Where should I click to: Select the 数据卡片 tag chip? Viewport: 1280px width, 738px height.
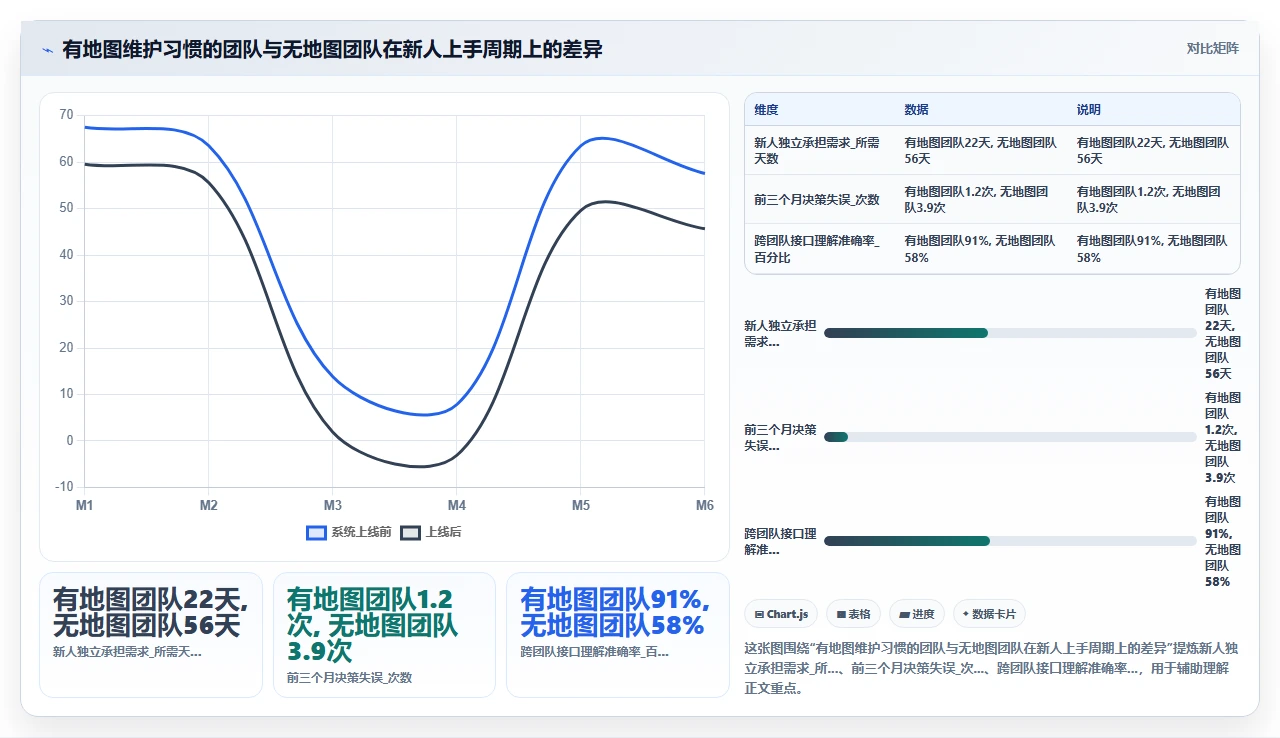(x=990, y=614)
